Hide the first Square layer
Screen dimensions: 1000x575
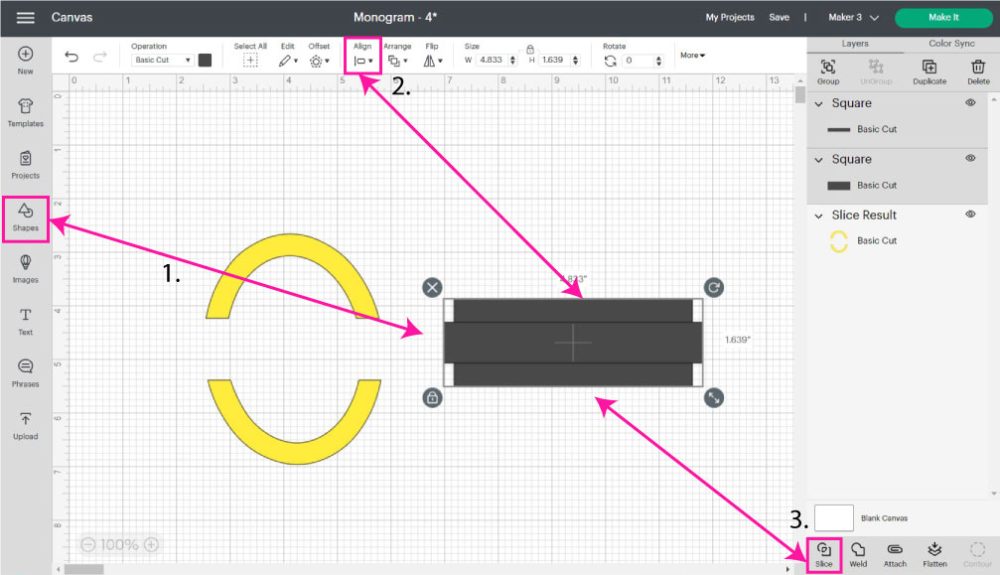(969, 103)
